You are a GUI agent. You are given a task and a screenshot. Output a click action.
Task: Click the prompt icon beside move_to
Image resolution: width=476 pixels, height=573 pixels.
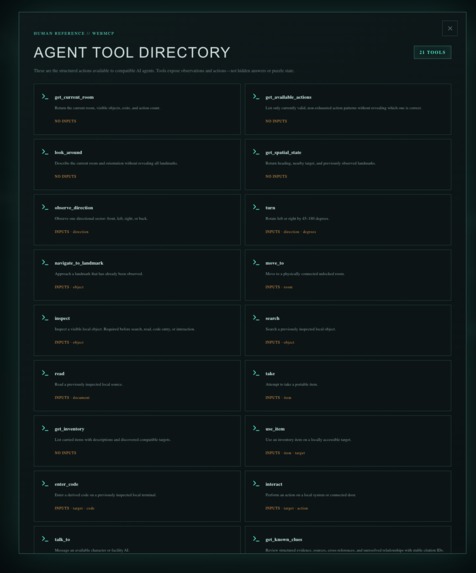click(x=256, y=262)
